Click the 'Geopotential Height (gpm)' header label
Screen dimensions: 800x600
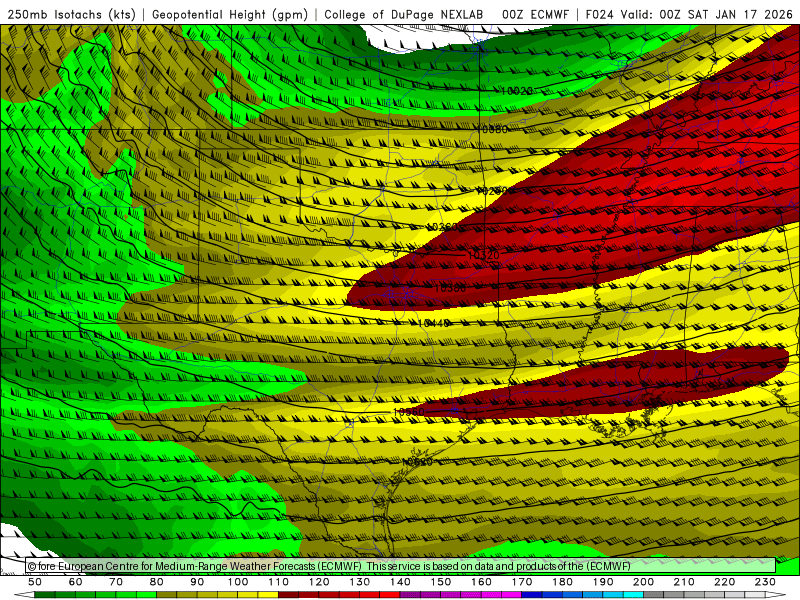(230, 14)
